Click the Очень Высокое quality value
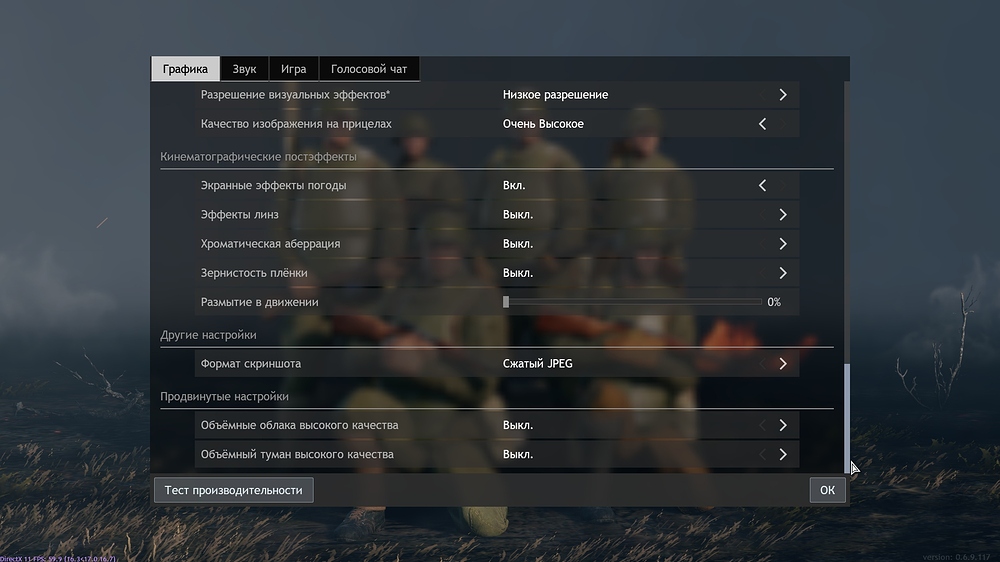1000x562 pixels. point(543,124)
